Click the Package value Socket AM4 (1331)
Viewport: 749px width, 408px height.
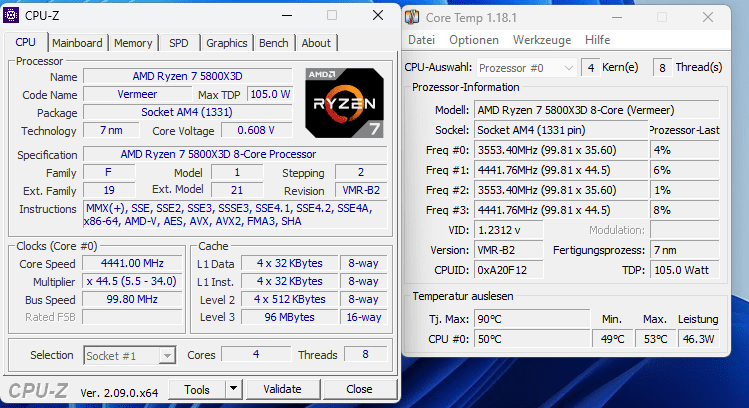(x=188, y=112)
